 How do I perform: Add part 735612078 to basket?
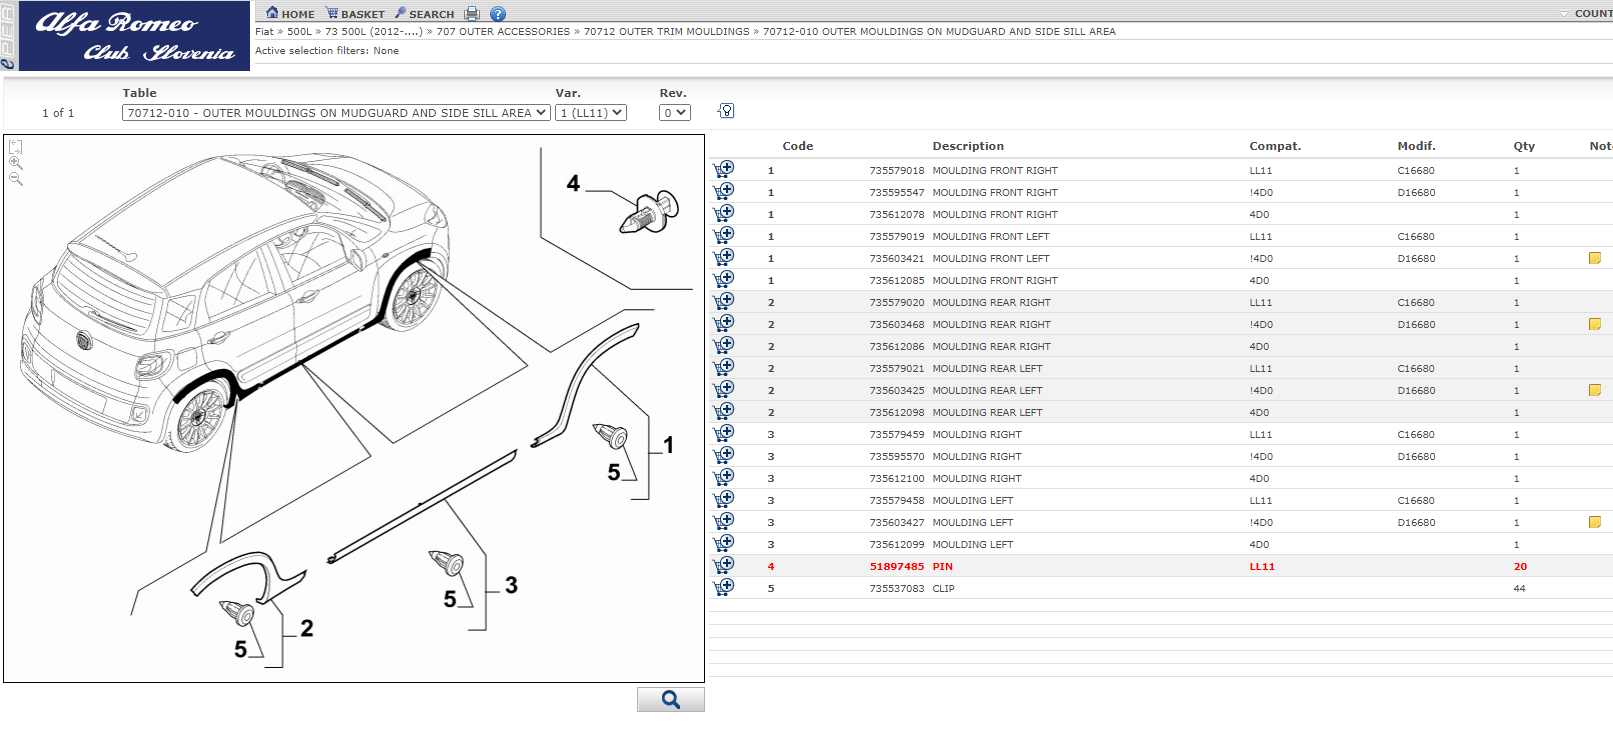[723, 213]
